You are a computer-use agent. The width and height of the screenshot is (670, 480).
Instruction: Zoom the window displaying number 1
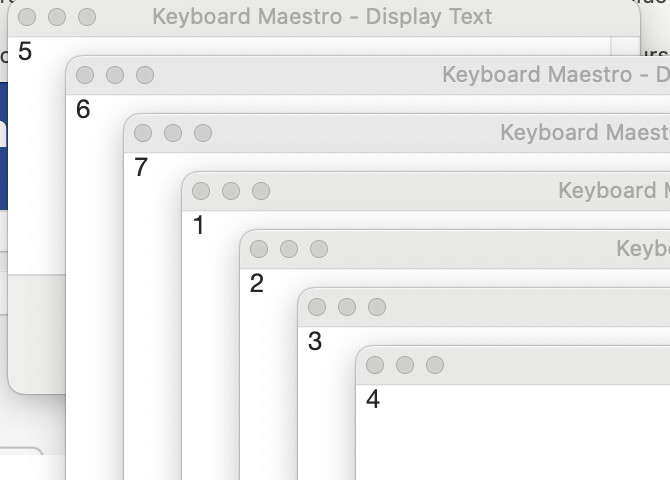[261, 191]
